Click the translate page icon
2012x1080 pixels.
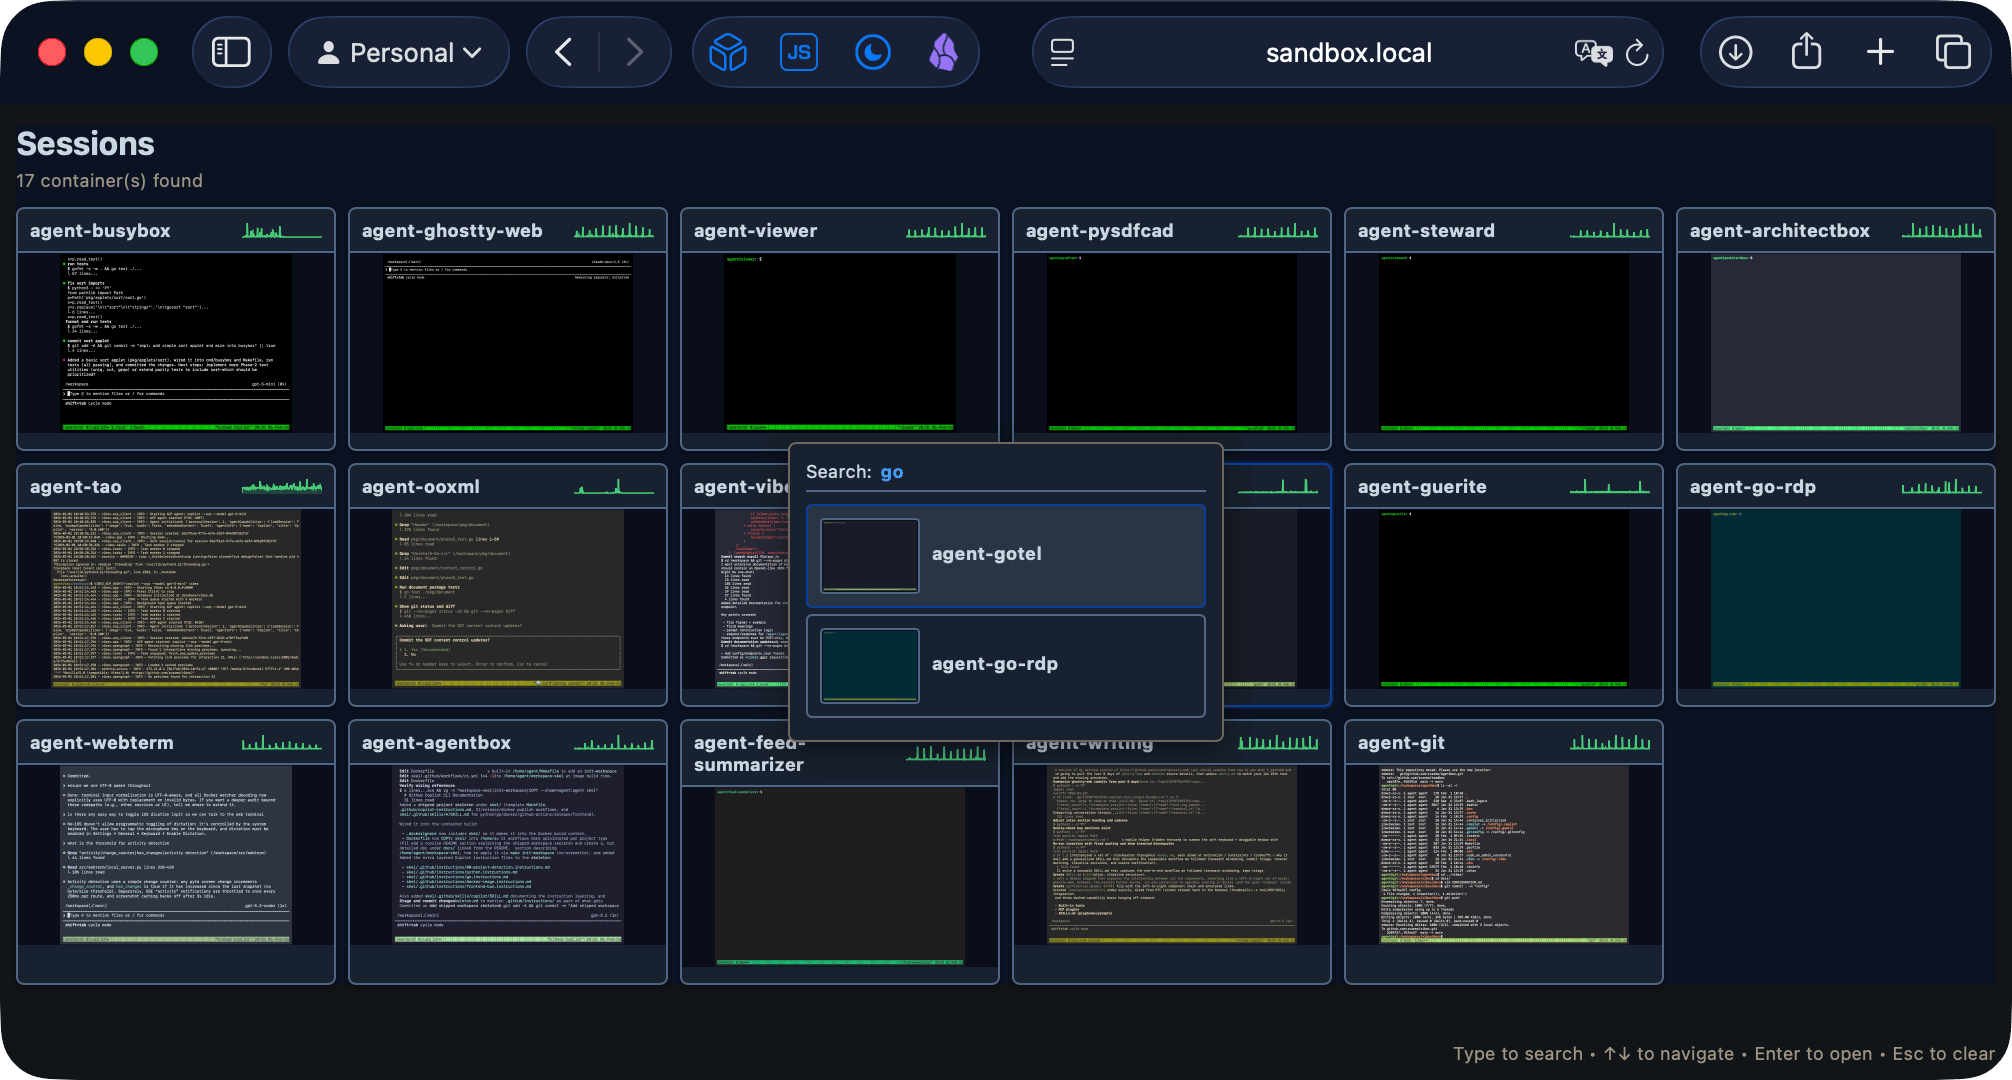pyautogui.click(x=1592, y=52)
